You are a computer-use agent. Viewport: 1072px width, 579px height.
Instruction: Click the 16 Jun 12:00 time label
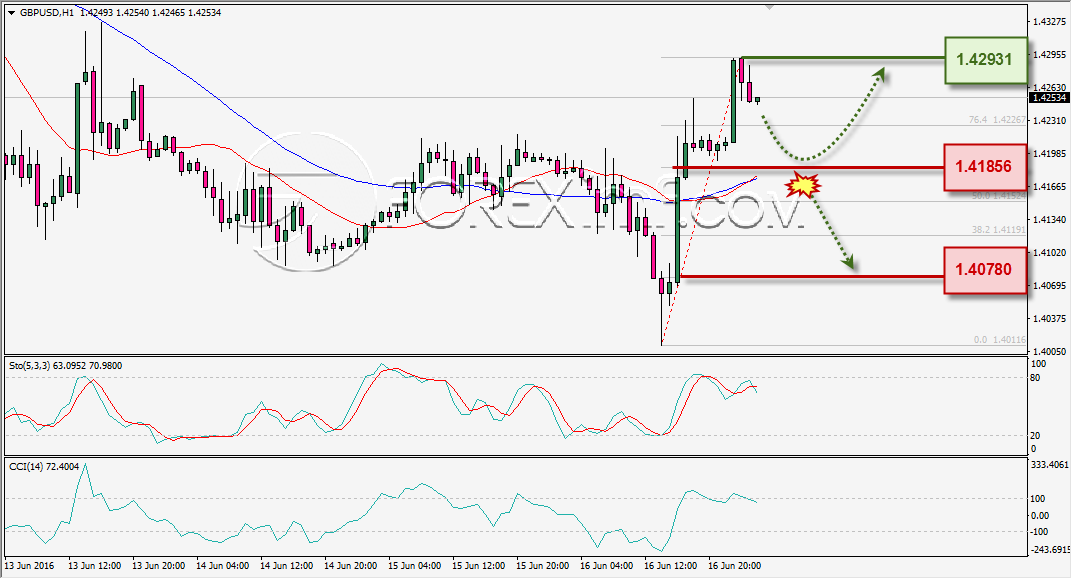click(x=671, y=566)
